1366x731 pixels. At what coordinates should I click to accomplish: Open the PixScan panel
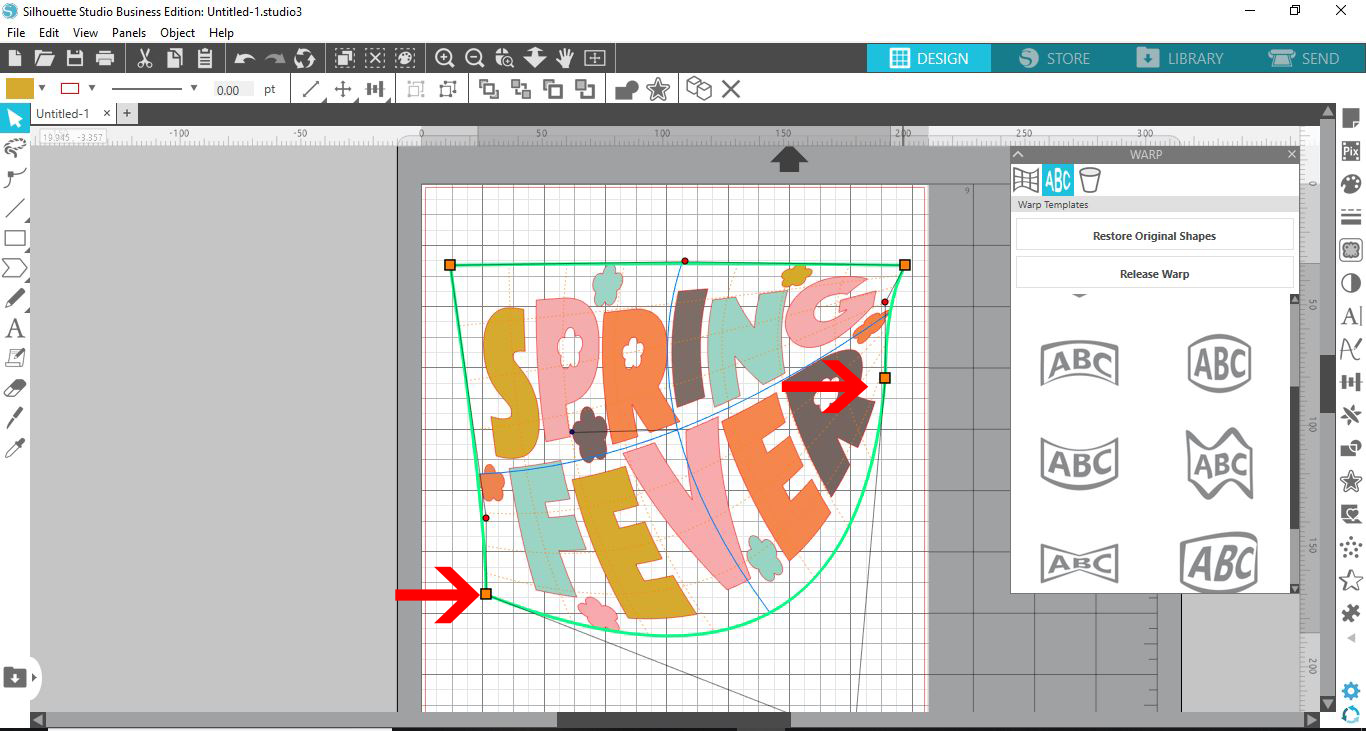(1351, 152)
